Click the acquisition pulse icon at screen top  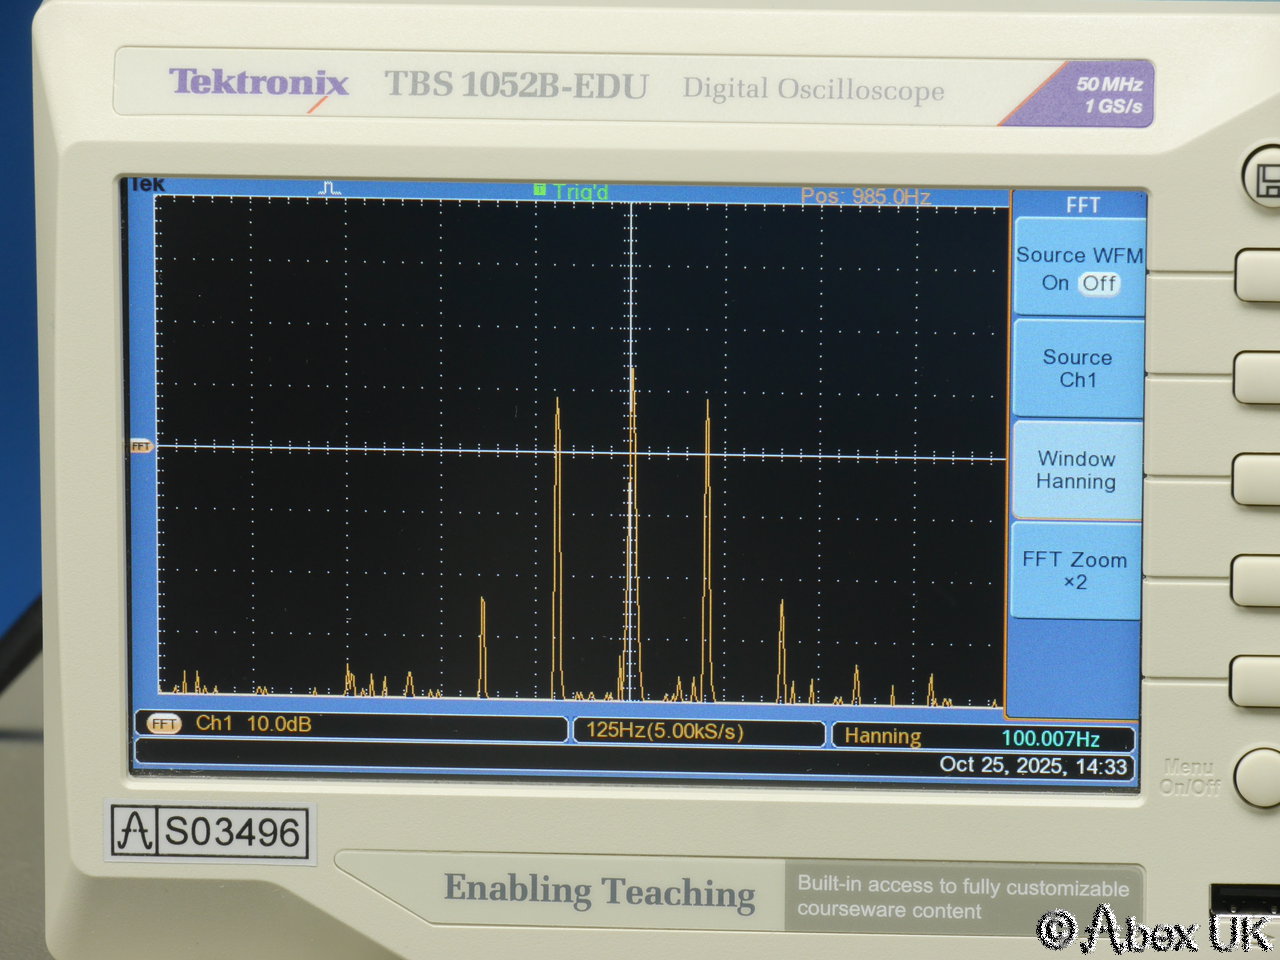pos(329,188)
